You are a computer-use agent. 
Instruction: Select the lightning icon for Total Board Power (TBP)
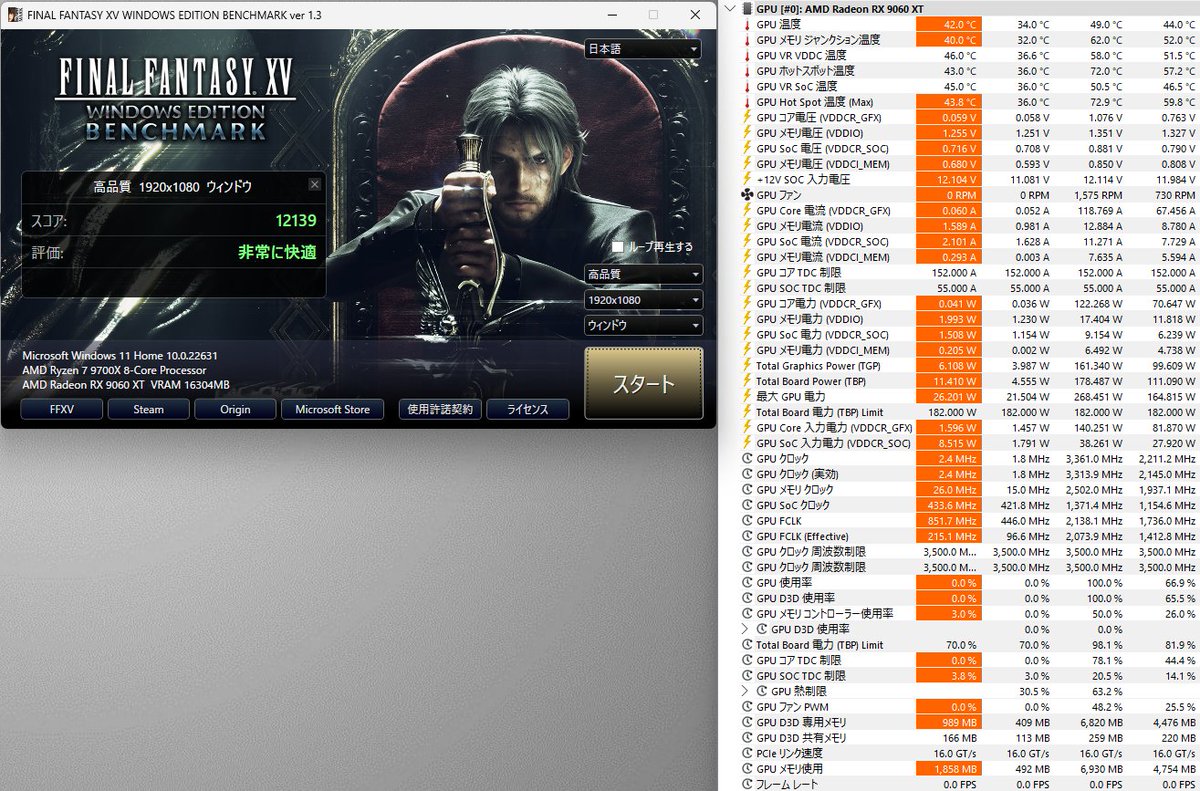[x=746, y=381]
